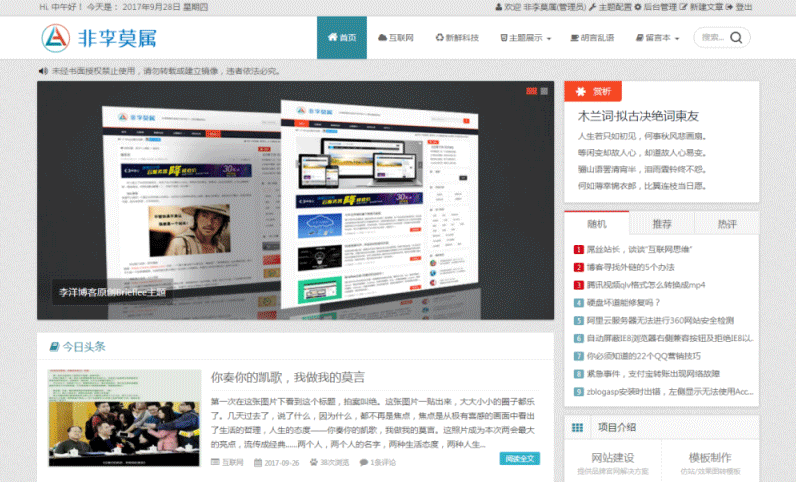Click 登出 to log out

point(739,7)
